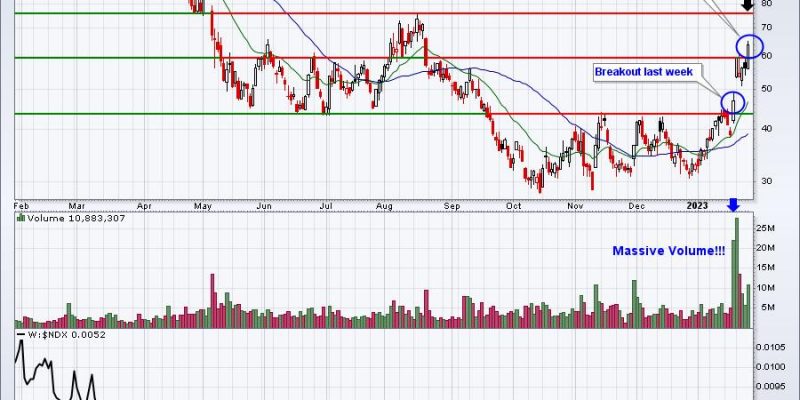
Task: Select the 2023 label on the date axis
Action: [x=697, y=205]
